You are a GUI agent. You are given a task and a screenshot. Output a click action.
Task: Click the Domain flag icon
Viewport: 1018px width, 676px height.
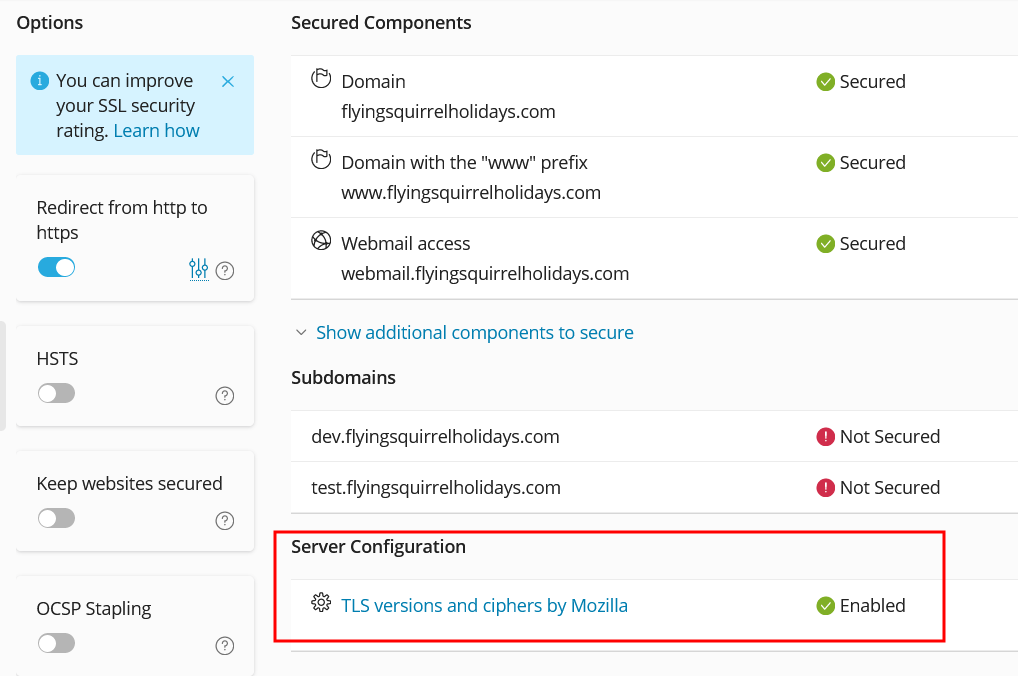(321, 79)
